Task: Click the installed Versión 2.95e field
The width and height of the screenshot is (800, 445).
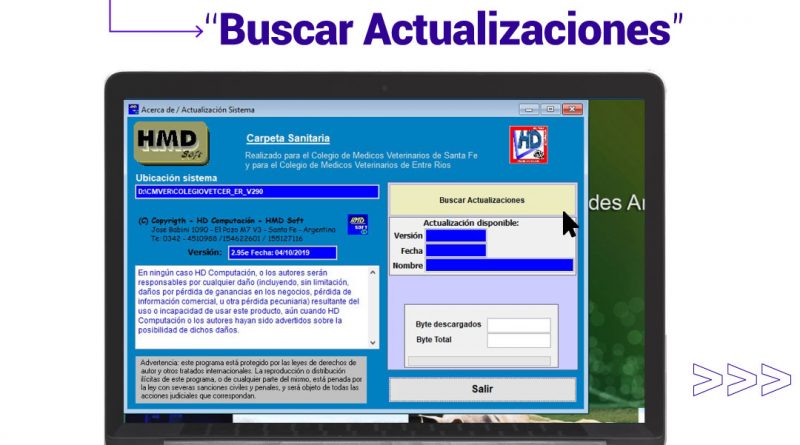Action: click(x=282, y=253)
